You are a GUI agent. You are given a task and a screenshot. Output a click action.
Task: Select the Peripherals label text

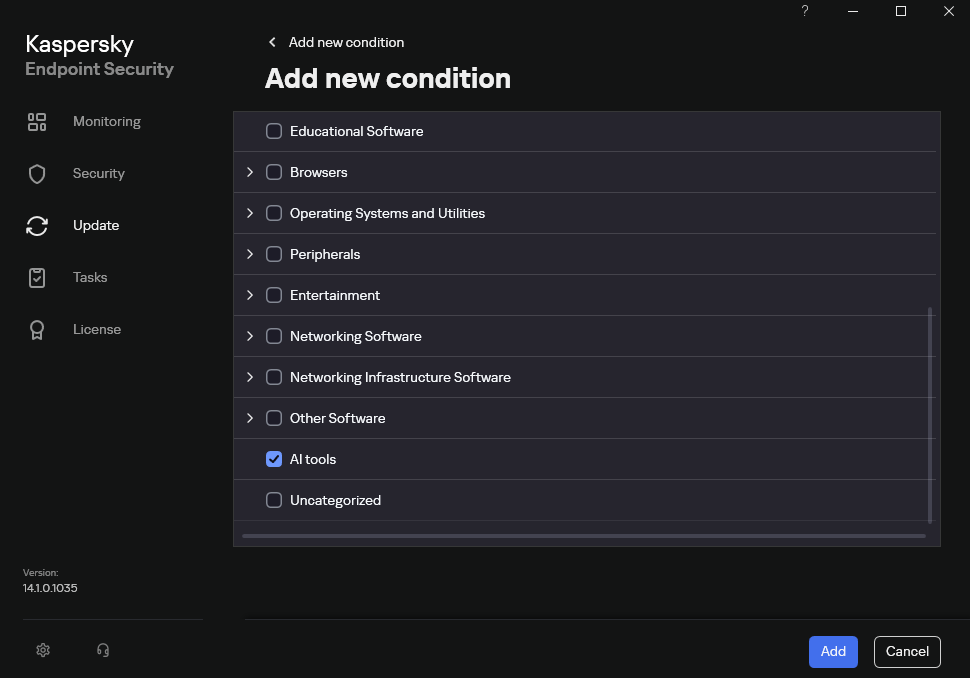pyautogui.click(x=325, y=254)
